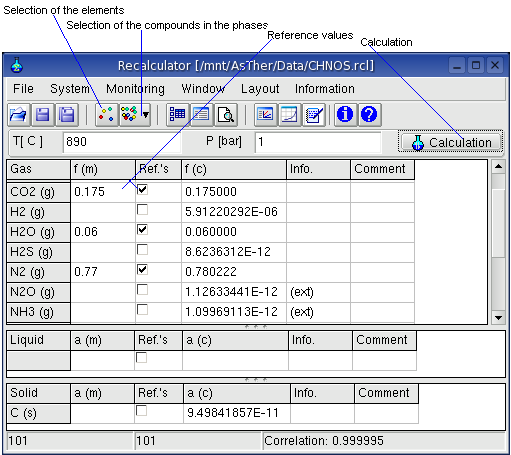Open the Monitoring menu
511x455 pixels.
135,89
